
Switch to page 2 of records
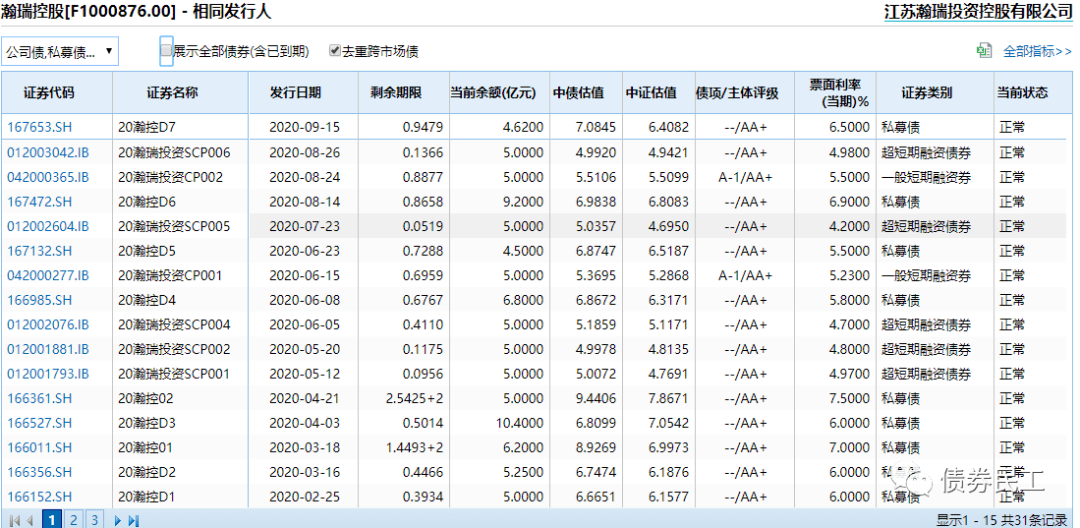click(74, 519)
